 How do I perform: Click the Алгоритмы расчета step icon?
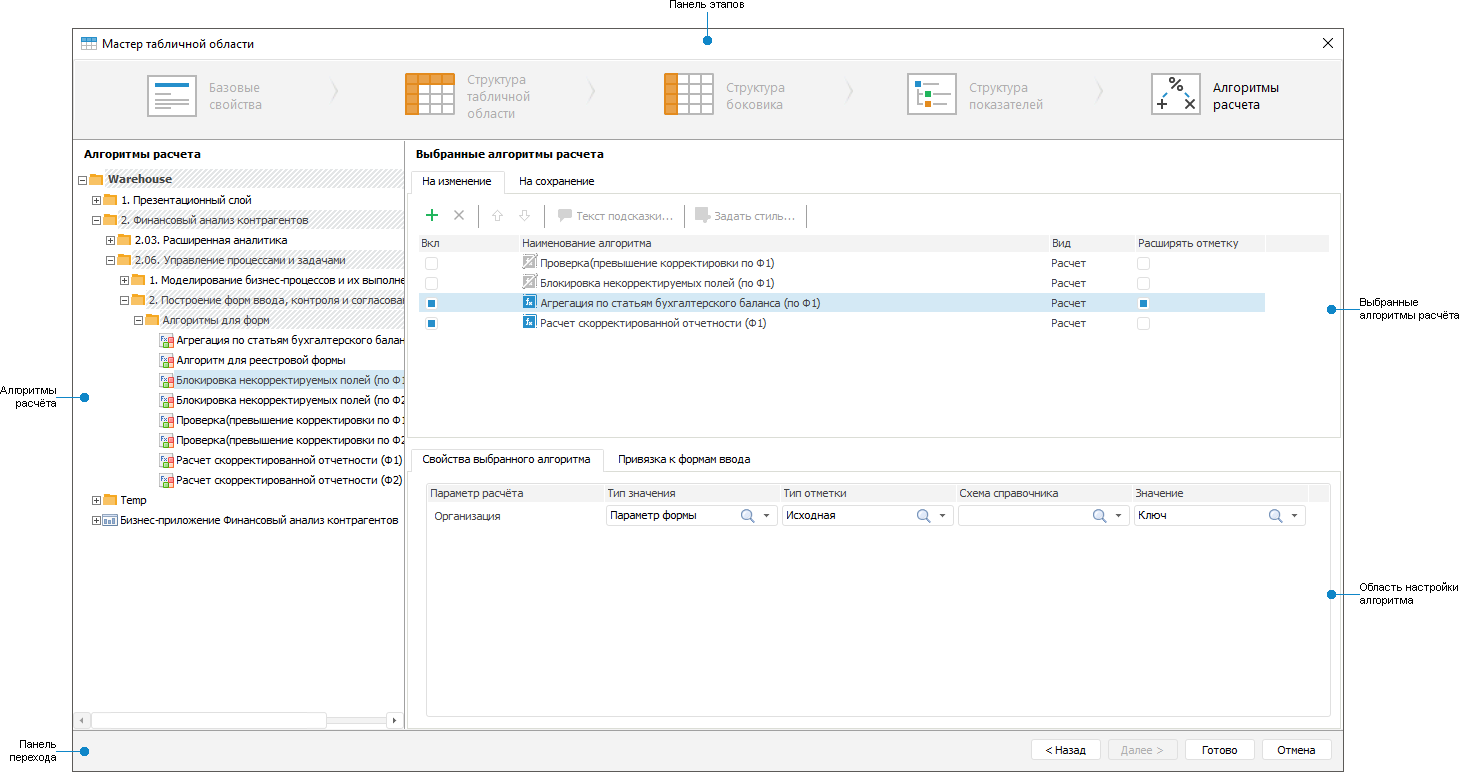point(1176,96)
